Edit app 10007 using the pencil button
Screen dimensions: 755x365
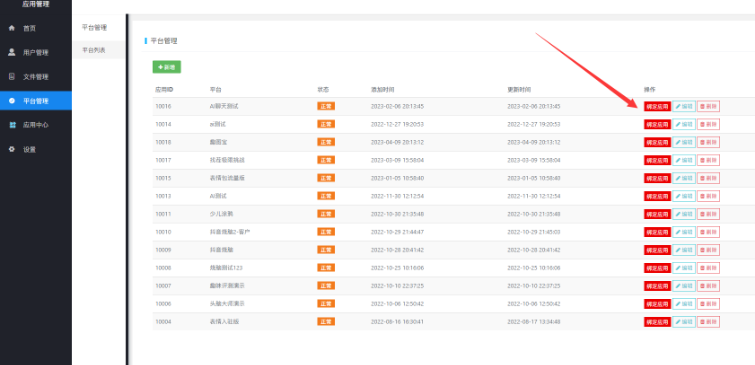pos(684,286)
